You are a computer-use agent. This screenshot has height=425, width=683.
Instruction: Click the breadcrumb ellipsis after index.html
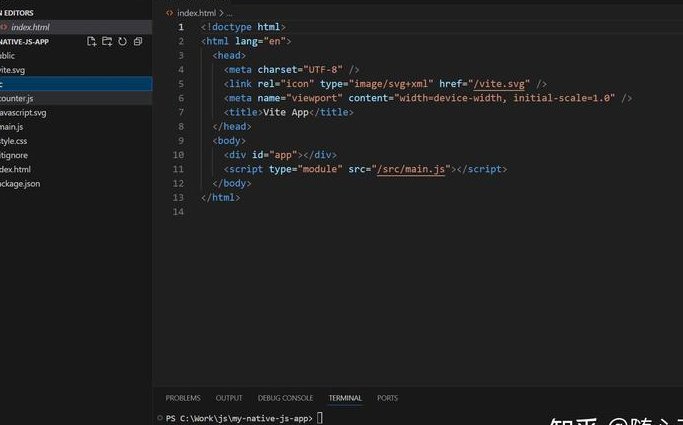(230, 13)
